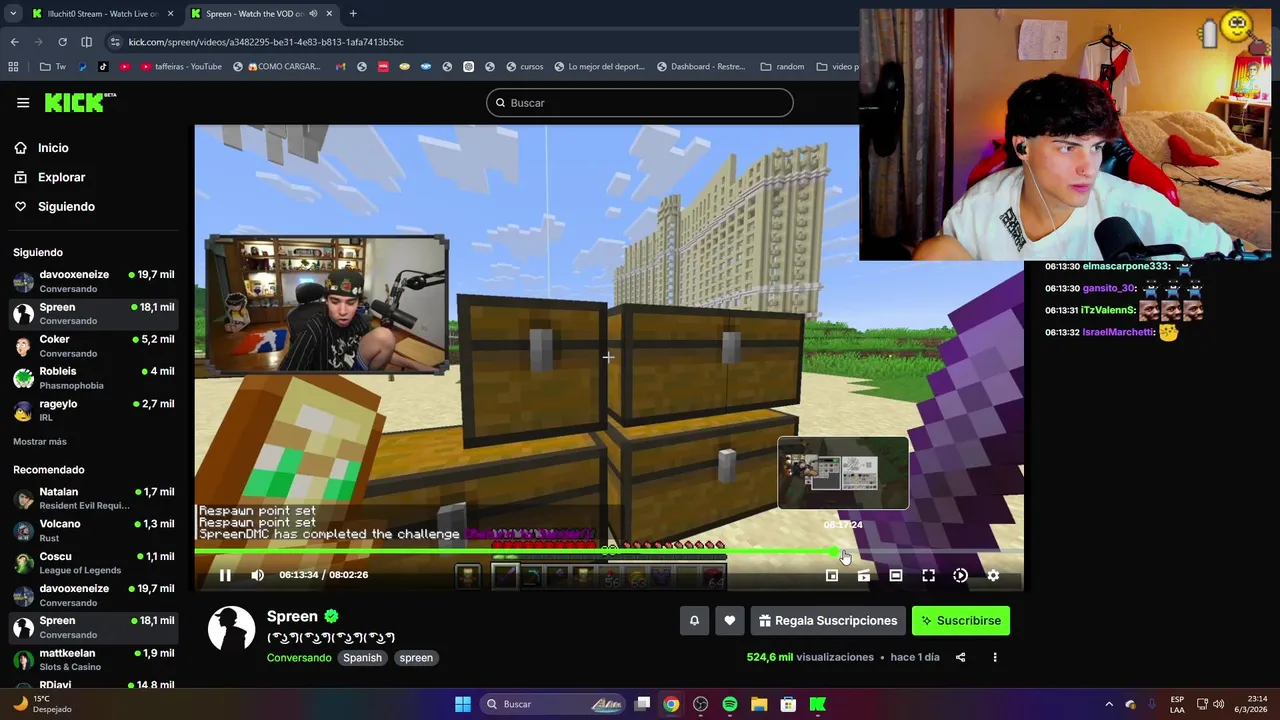Open Spotify from the taskbar

730,704
